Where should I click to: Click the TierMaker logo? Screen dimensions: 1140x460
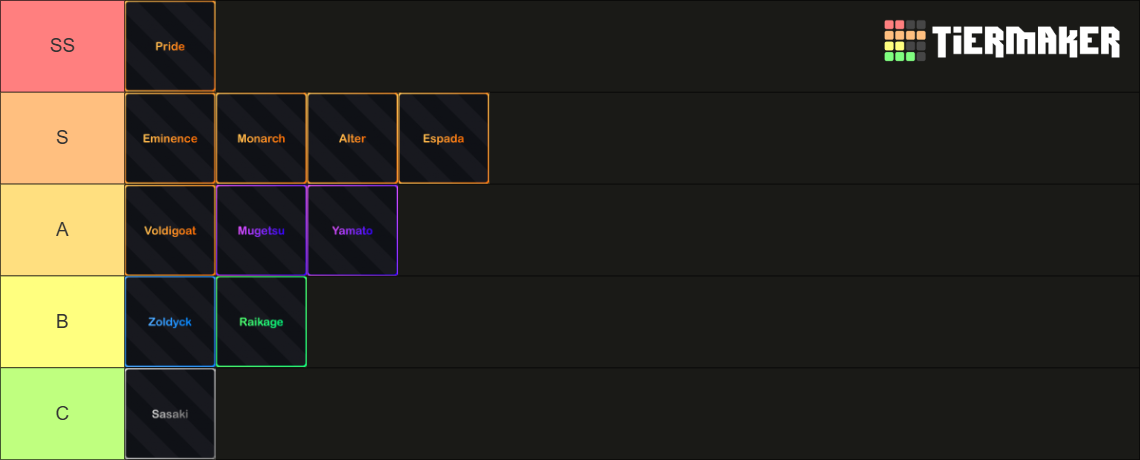coord(1002,41)
